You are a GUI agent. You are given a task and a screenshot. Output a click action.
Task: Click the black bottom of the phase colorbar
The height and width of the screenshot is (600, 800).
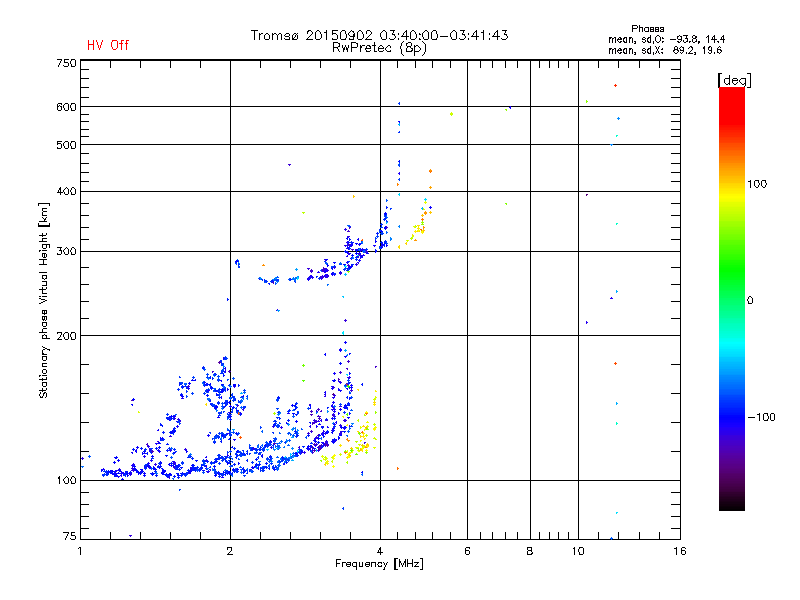tap(732, 503)
